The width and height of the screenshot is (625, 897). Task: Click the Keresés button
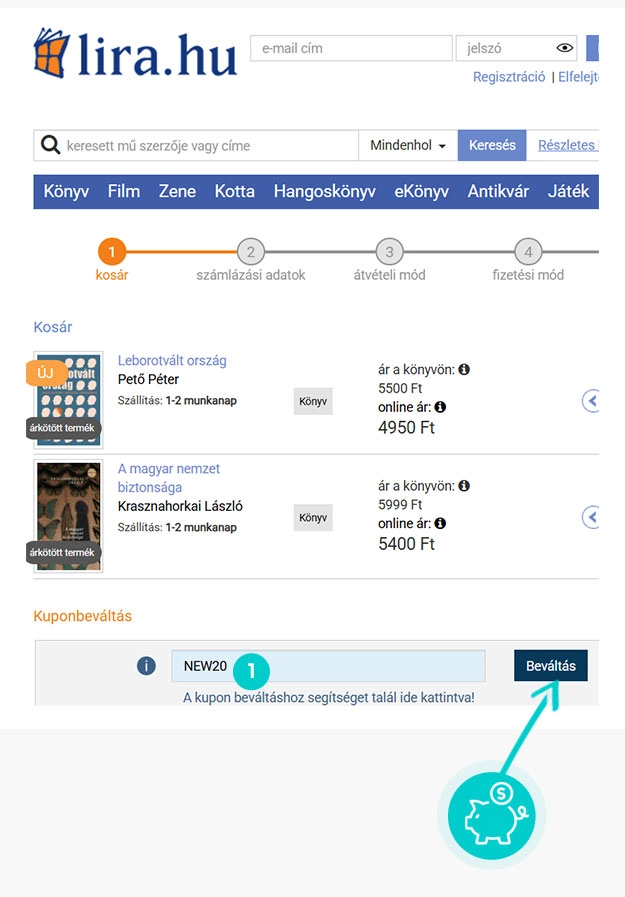click(x=492, y=145)
